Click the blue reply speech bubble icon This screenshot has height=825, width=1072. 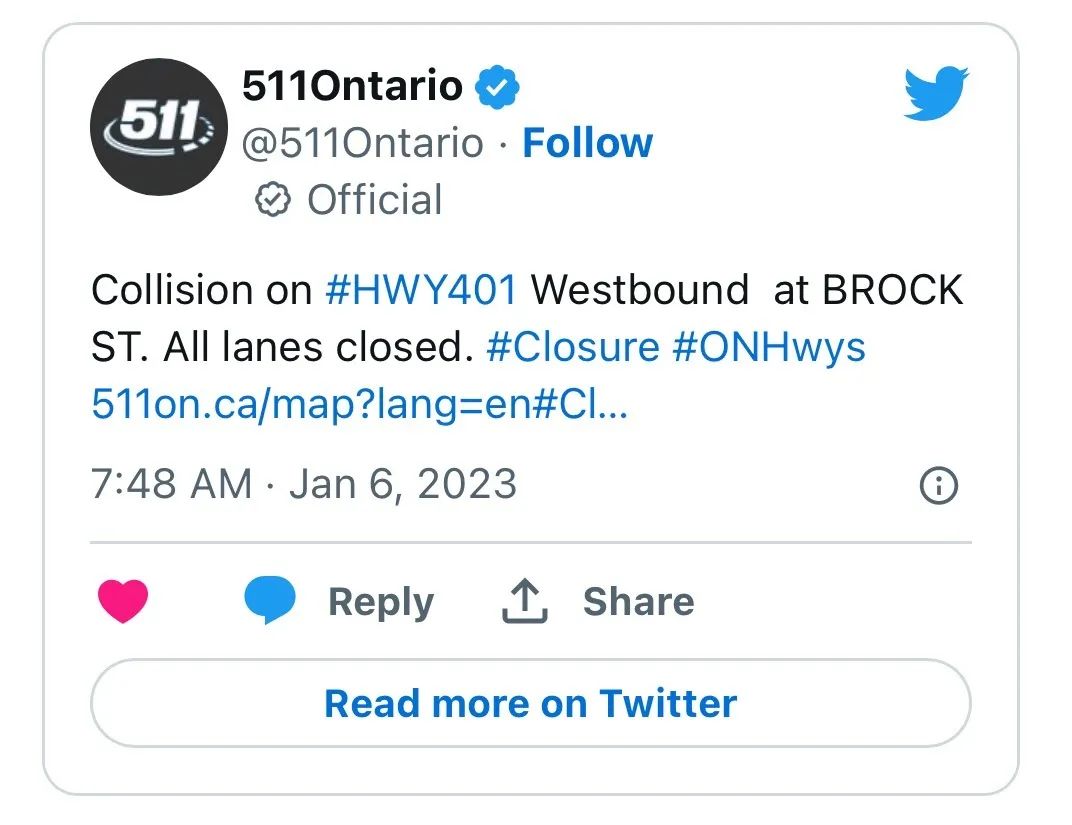point(270,599)
